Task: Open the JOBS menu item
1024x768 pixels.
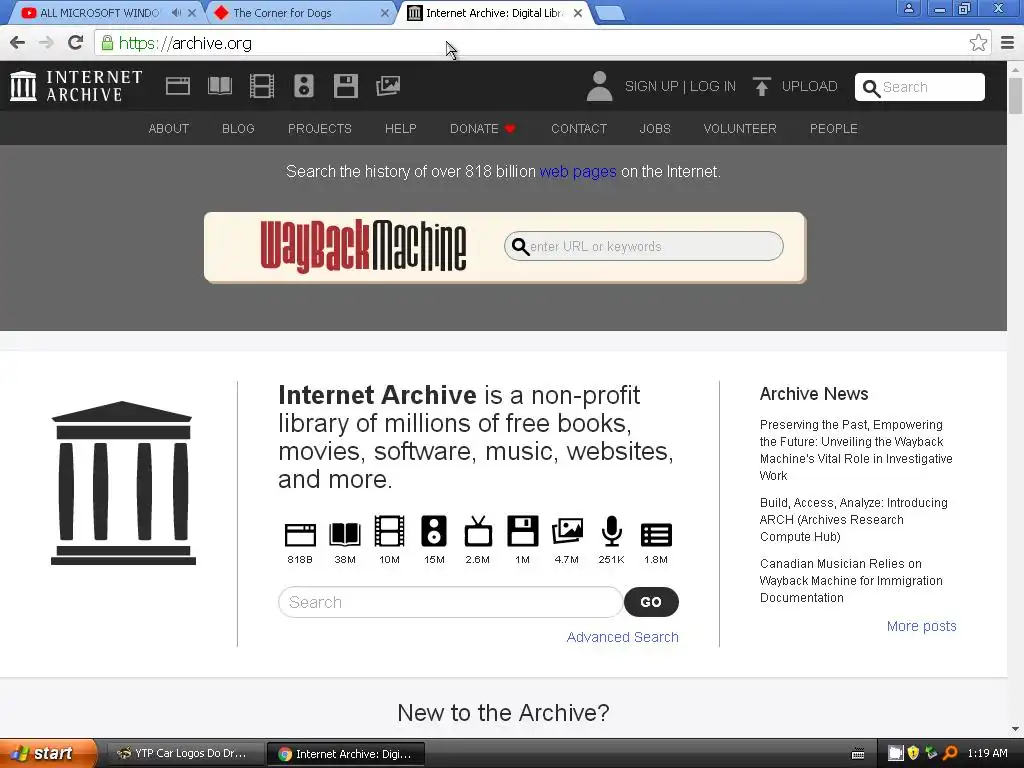Action: 655,129
